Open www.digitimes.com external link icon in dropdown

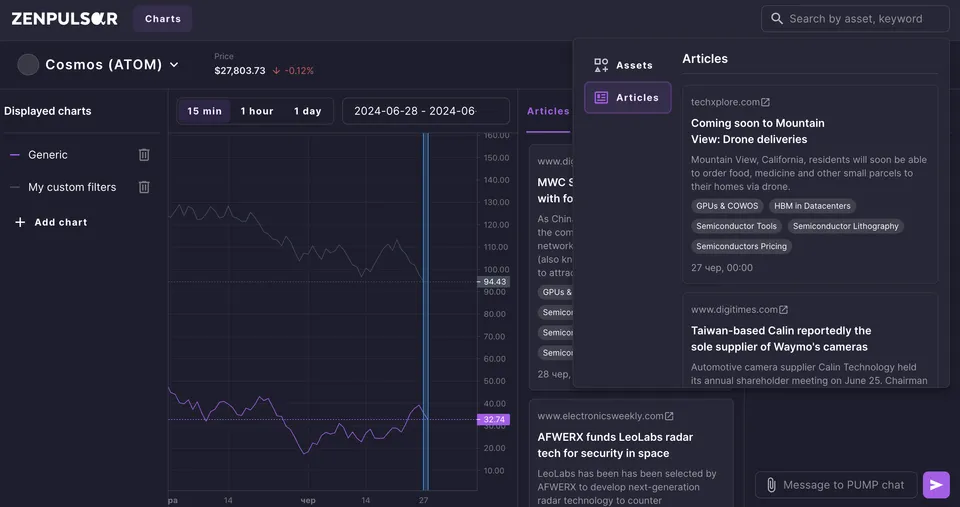pos(784,310)
